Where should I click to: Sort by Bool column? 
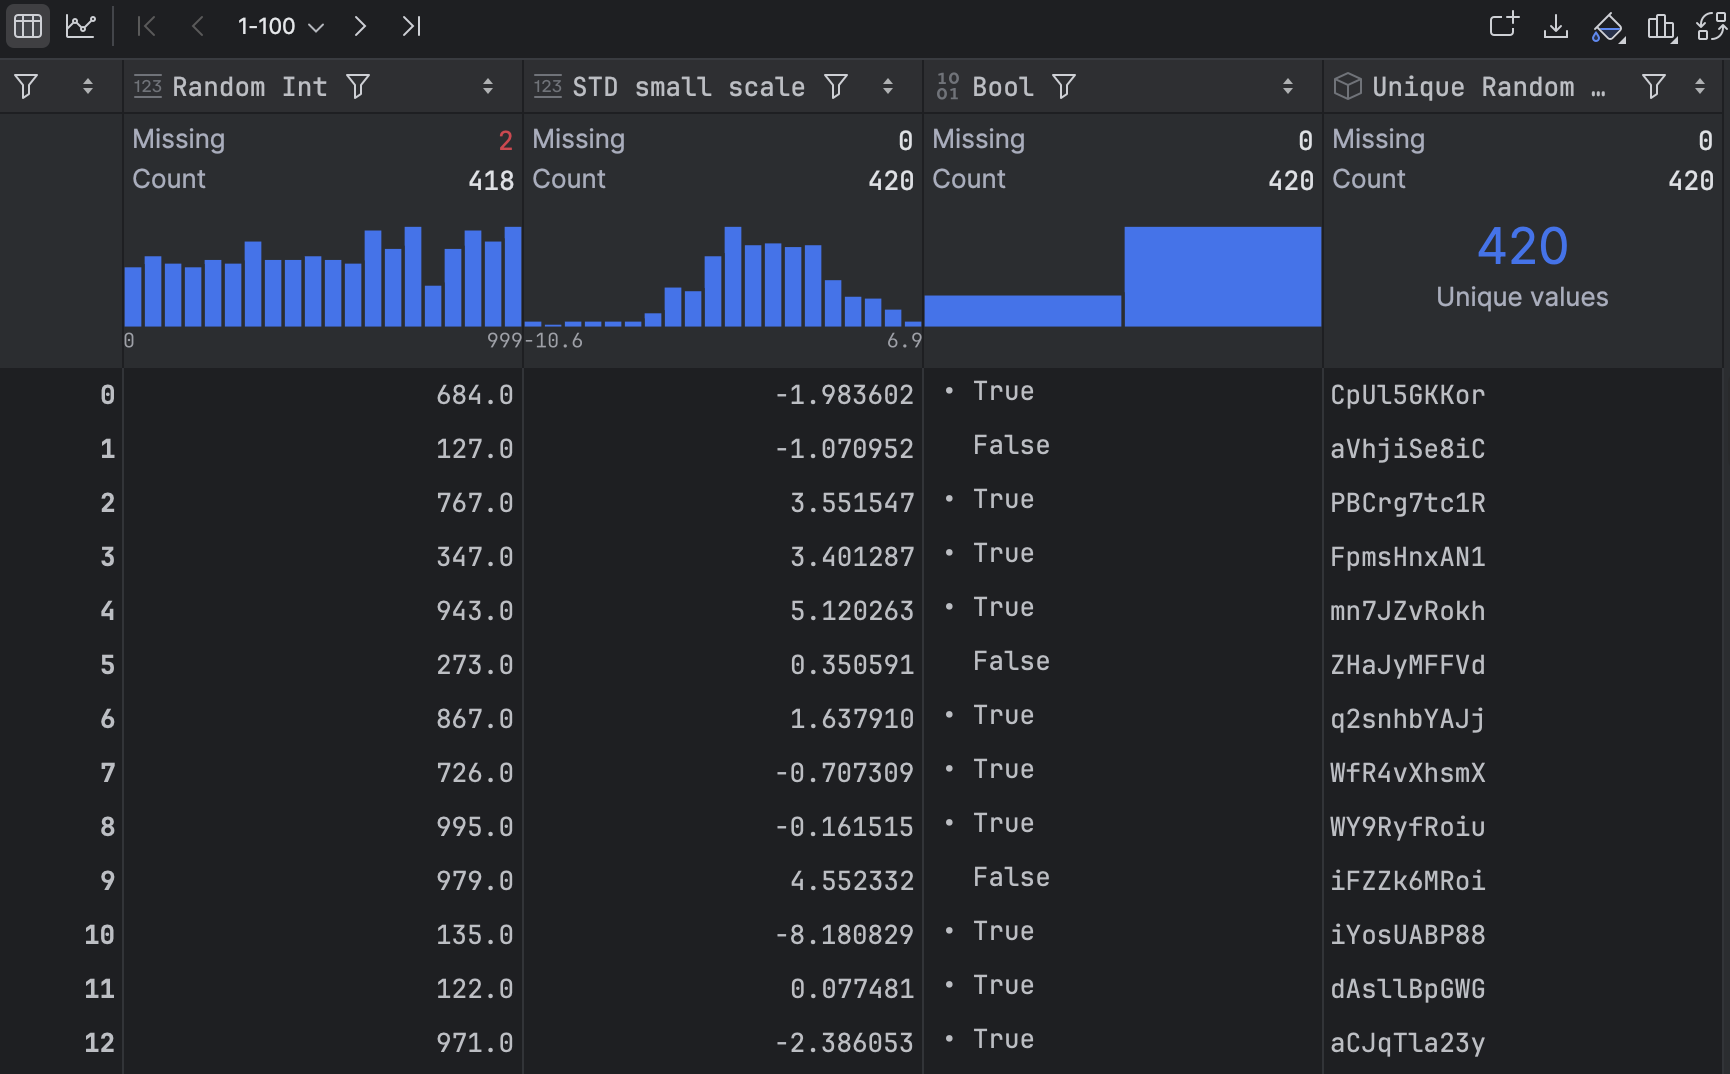[1288, 87]
